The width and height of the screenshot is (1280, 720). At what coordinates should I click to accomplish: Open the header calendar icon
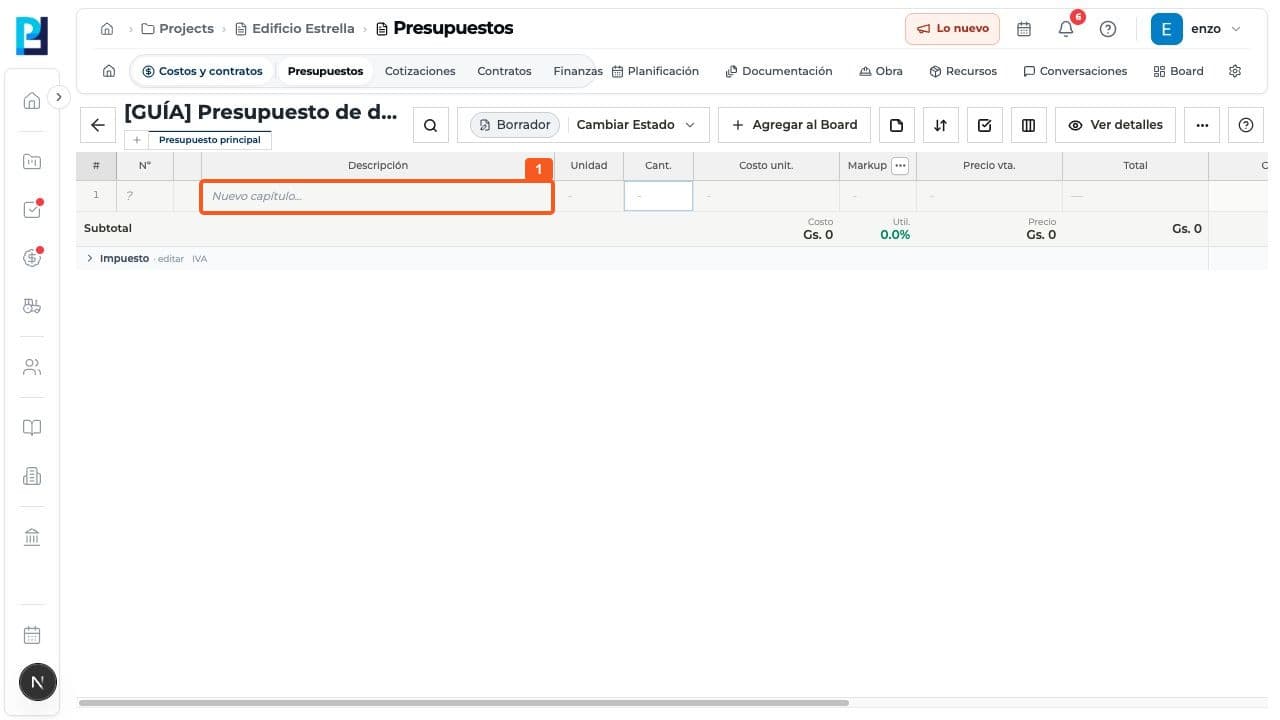tap(1024, 29)
